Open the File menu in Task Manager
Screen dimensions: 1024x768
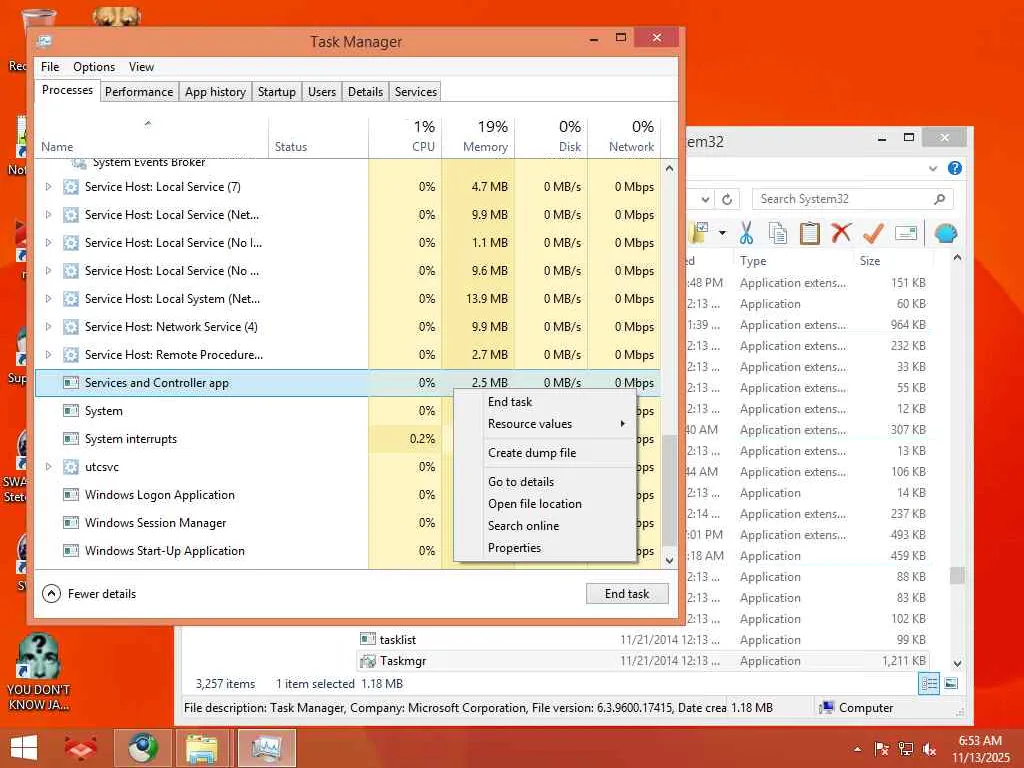(50, 67)
